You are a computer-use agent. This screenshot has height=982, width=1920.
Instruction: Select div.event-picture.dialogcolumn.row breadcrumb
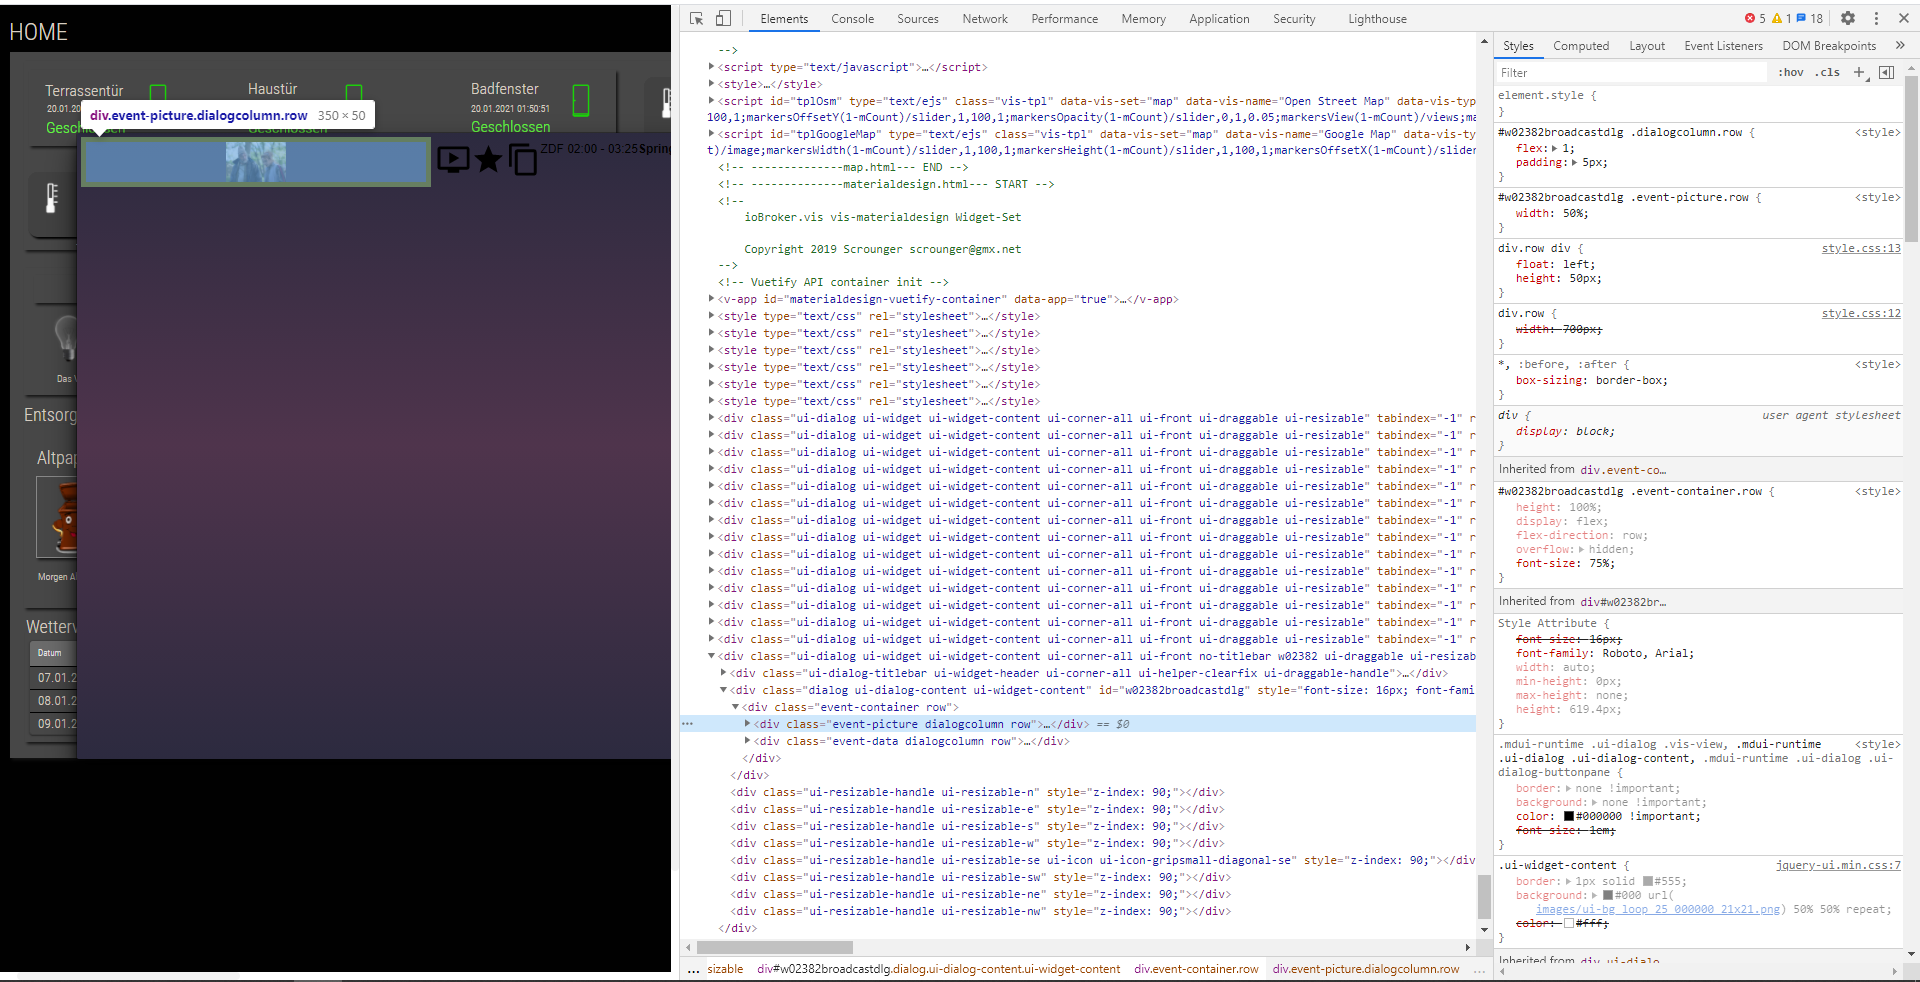click(x=1366, y=969)
